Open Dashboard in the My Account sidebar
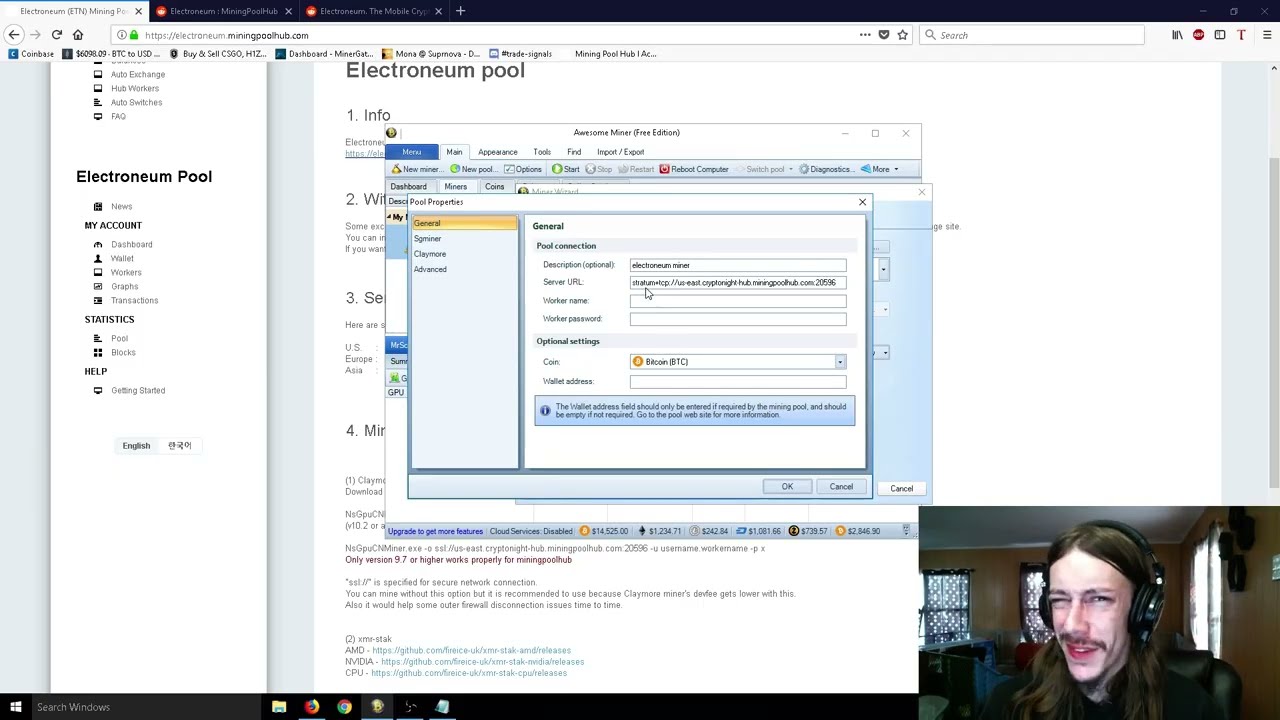Viewport: 1280px width, 720px height. point(132,244)
